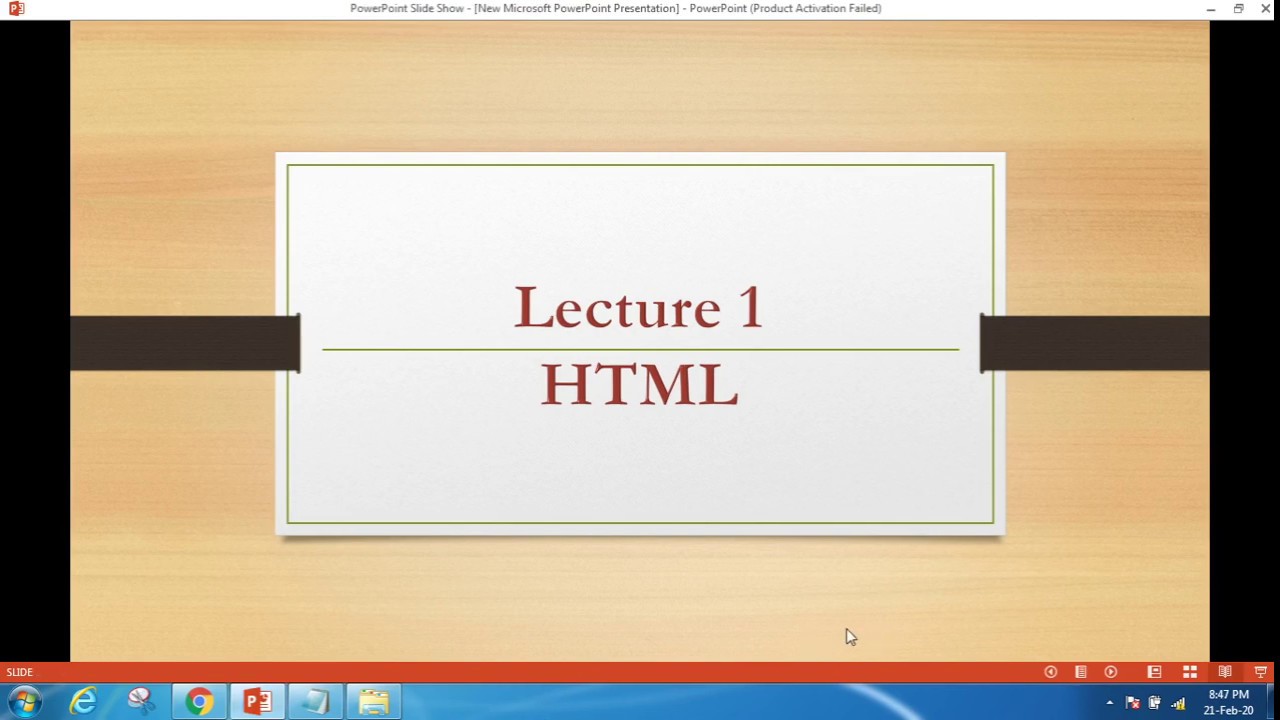The height and width of the screenshot is (720, 1280).
Task: Show hidden system tray icons
Action: 1109,703
